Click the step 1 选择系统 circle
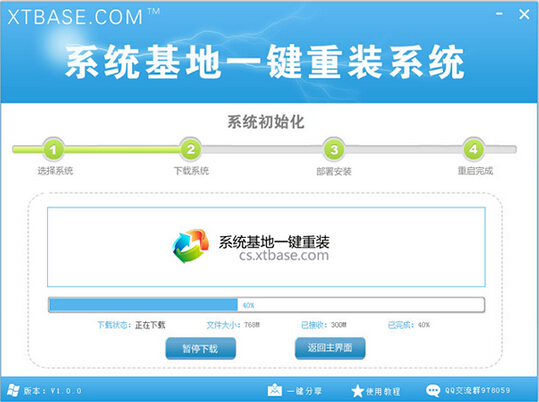This screenshot has width=539, height=402. pyautogui.click(x=53, y=150)
